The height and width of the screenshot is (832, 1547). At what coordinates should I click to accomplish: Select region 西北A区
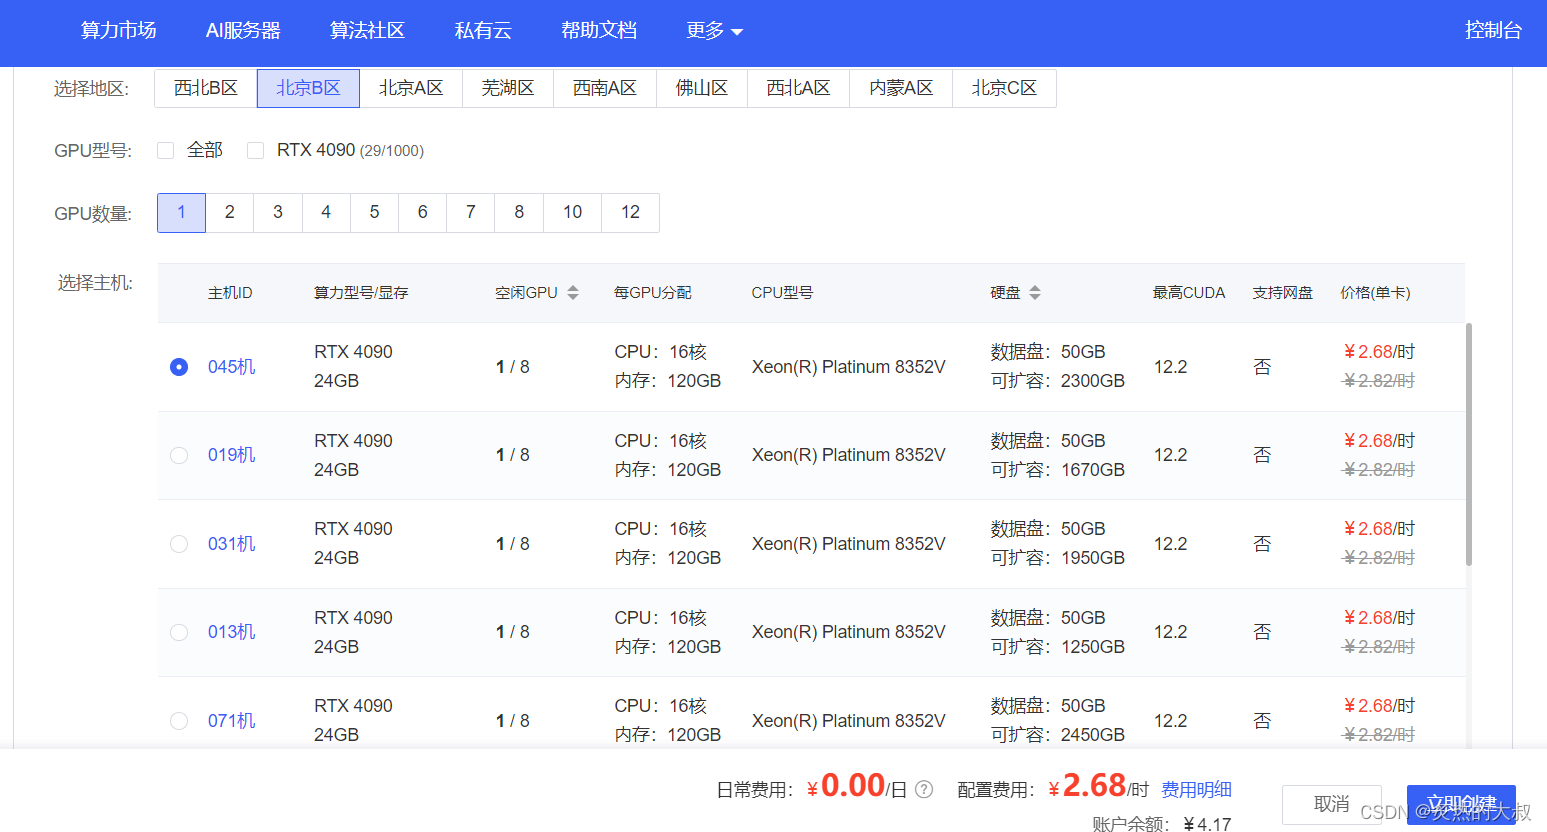click(x=798, y=88)
